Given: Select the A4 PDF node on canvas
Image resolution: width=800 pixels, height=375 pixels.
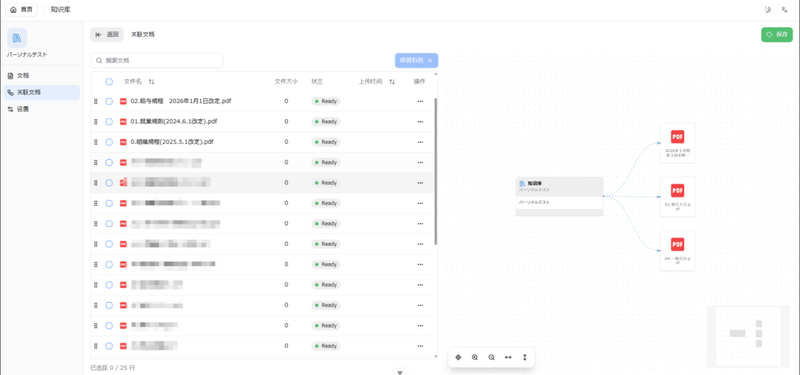Looking at the screenshot, I should (678, 251).
